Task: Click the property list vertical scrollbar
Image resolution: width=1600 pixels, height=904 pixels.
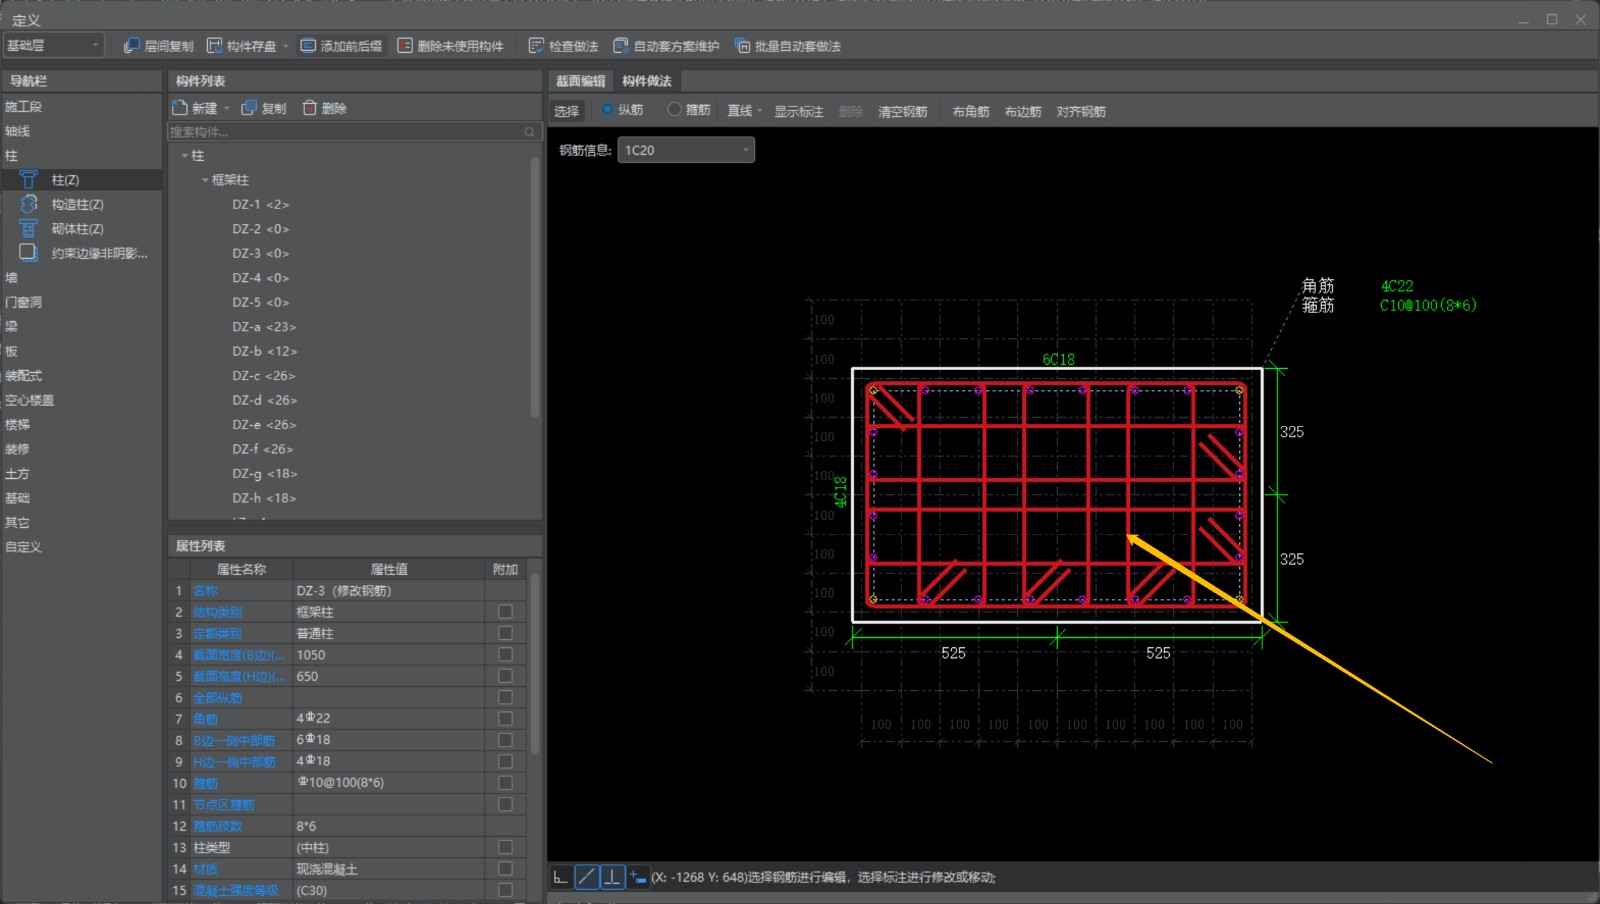Action: click(x=535, y=662)
